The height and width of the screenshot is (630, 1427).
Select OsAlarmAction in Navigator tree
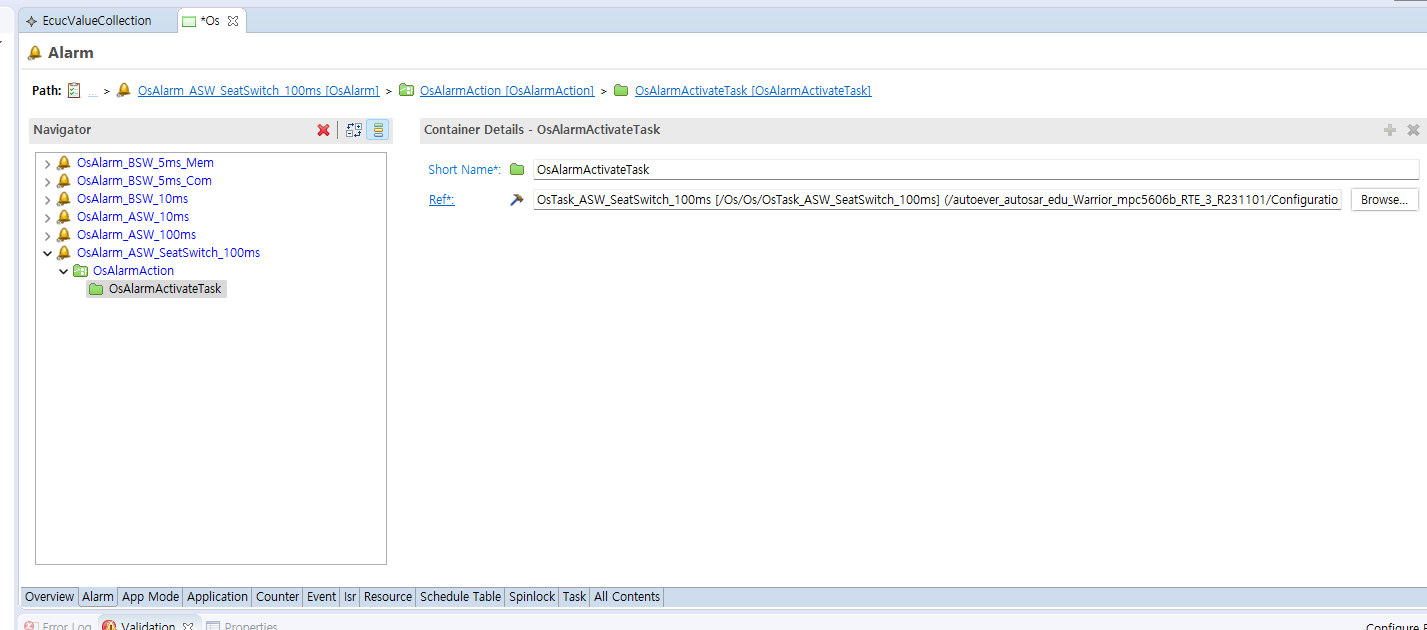tap(133, 271)
